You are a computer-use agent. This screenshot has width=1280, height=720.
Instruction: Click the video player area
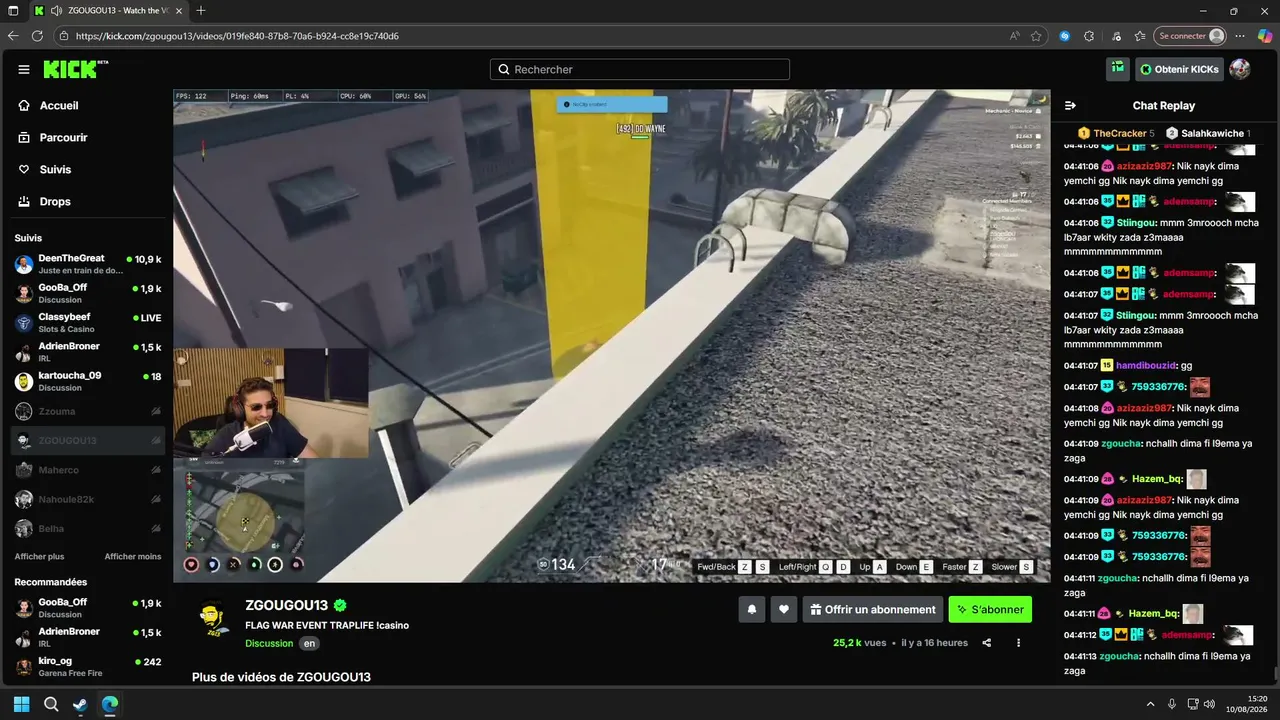611,336
